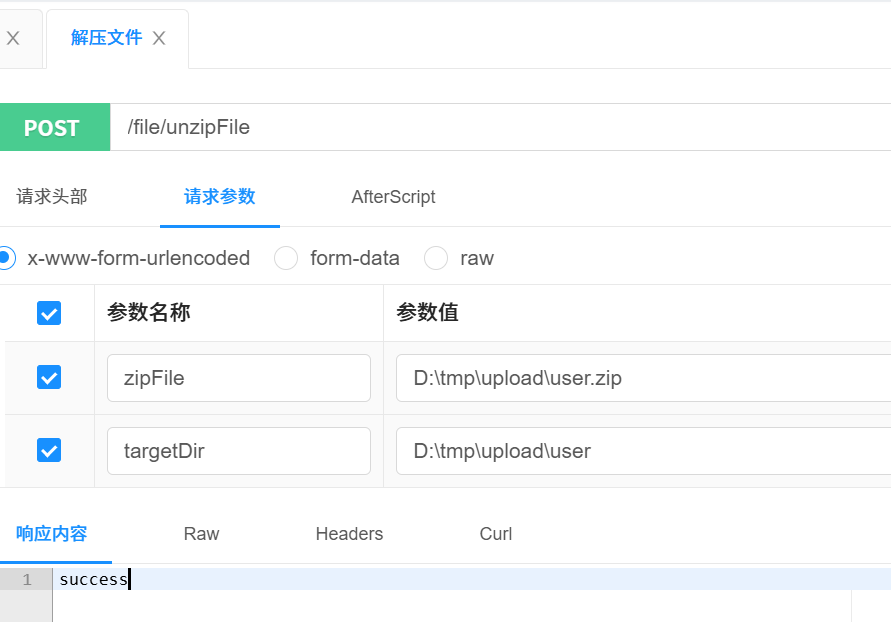The height and width of the screenshot is (622, 891).
Task: Select the form-data body format
Action: (x=286, y=258)
